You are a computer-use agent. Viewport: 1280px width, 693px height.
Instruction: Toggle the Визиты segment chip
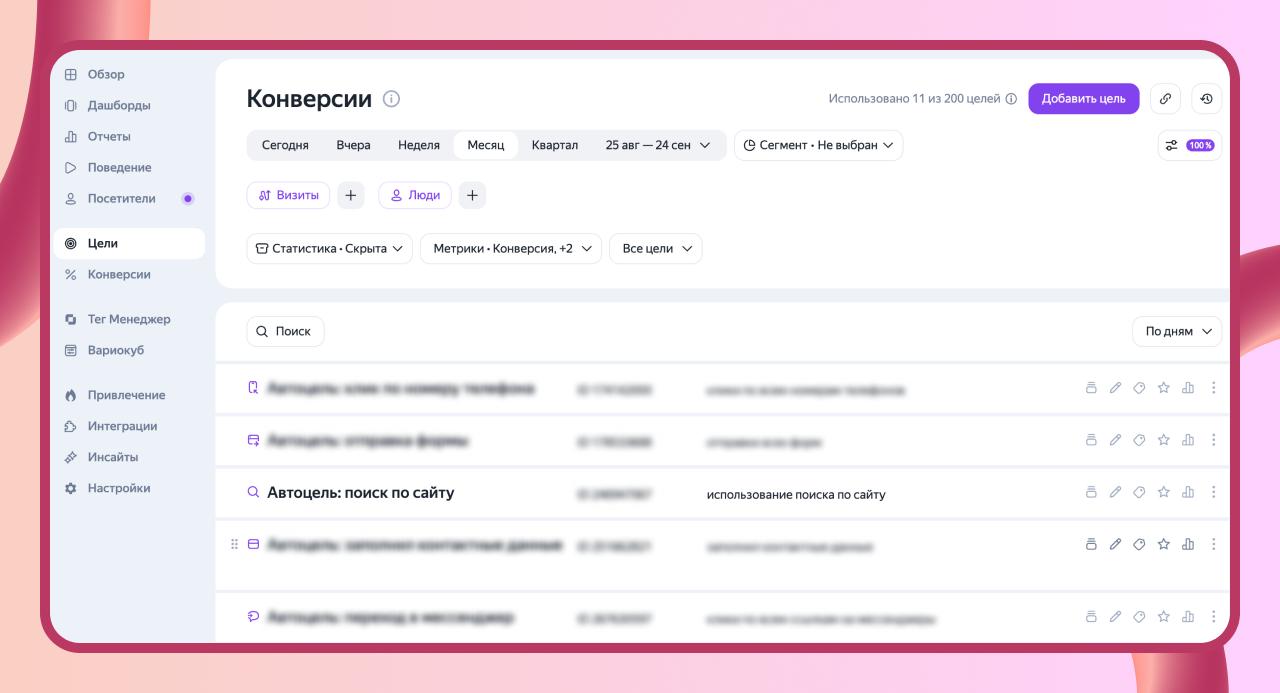click(288, 196)
